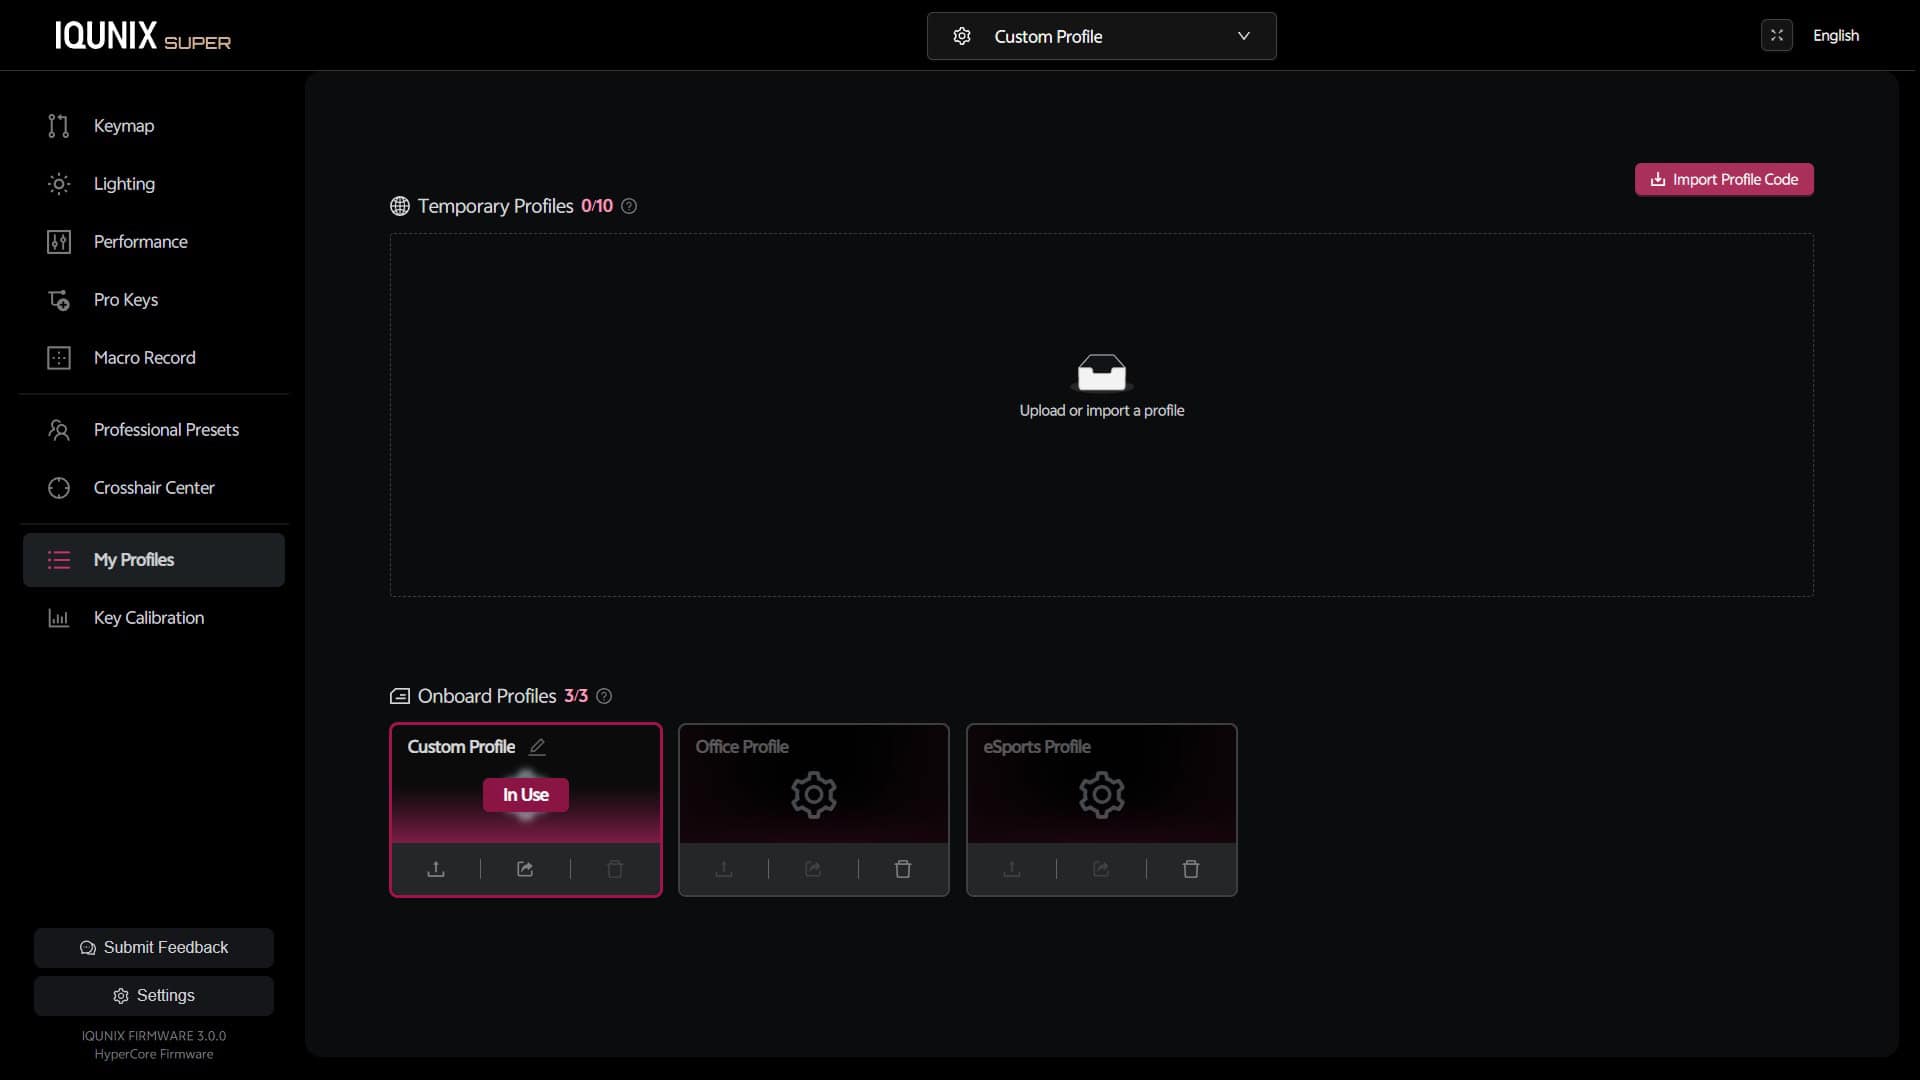Image resolution: width=1920 pixels, height=1080 pixels.
Task: Open Macro Record page
Action: click(x=154, y=358)
